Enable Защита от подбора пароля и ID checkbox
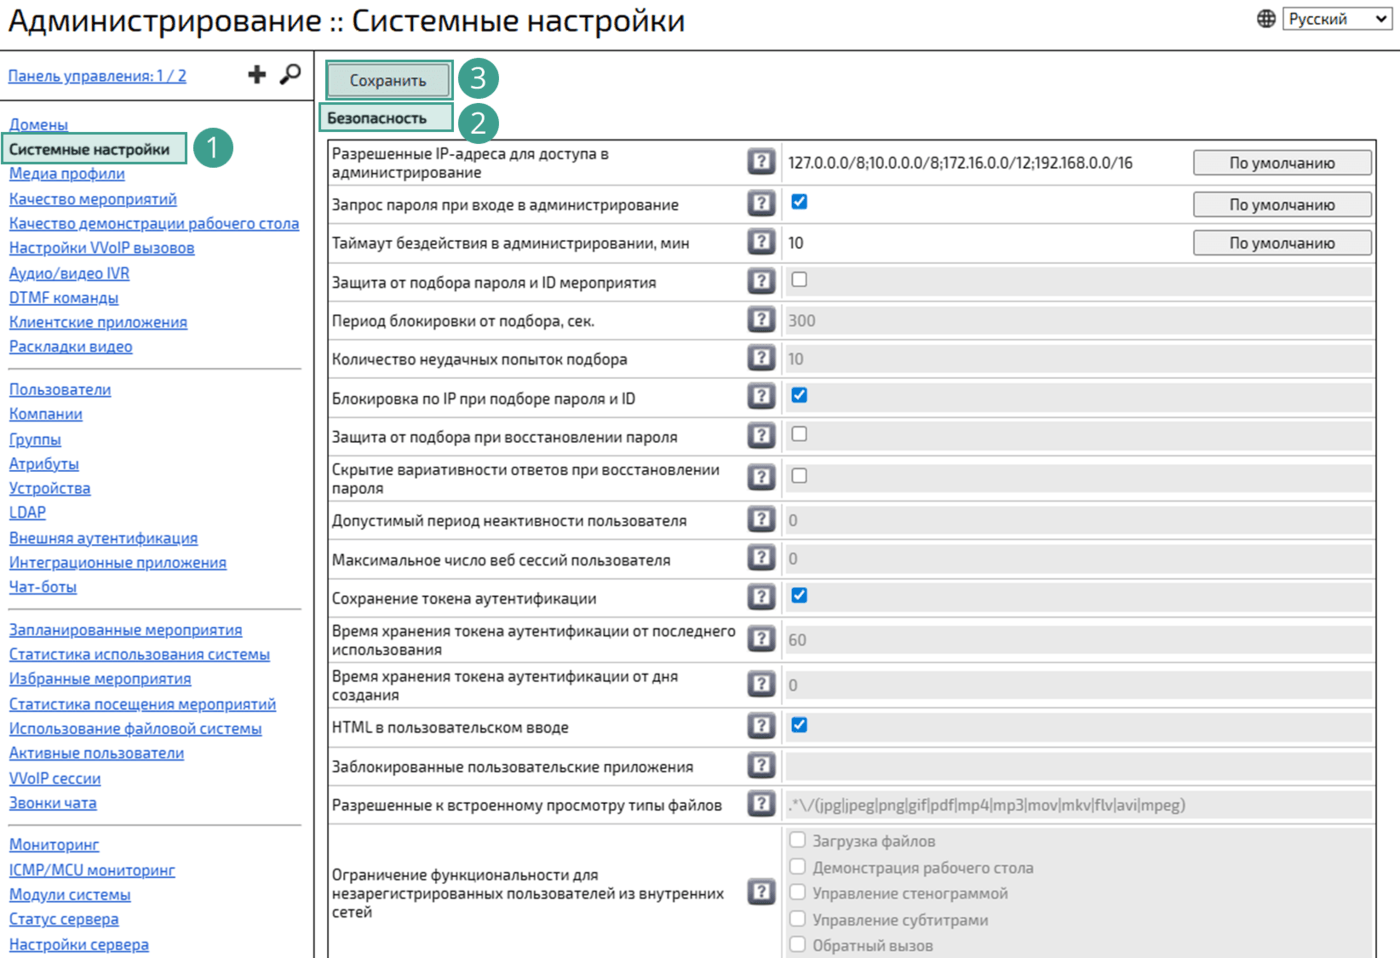1400x958 pixels. pyautogui.click(x=799, y=280)
